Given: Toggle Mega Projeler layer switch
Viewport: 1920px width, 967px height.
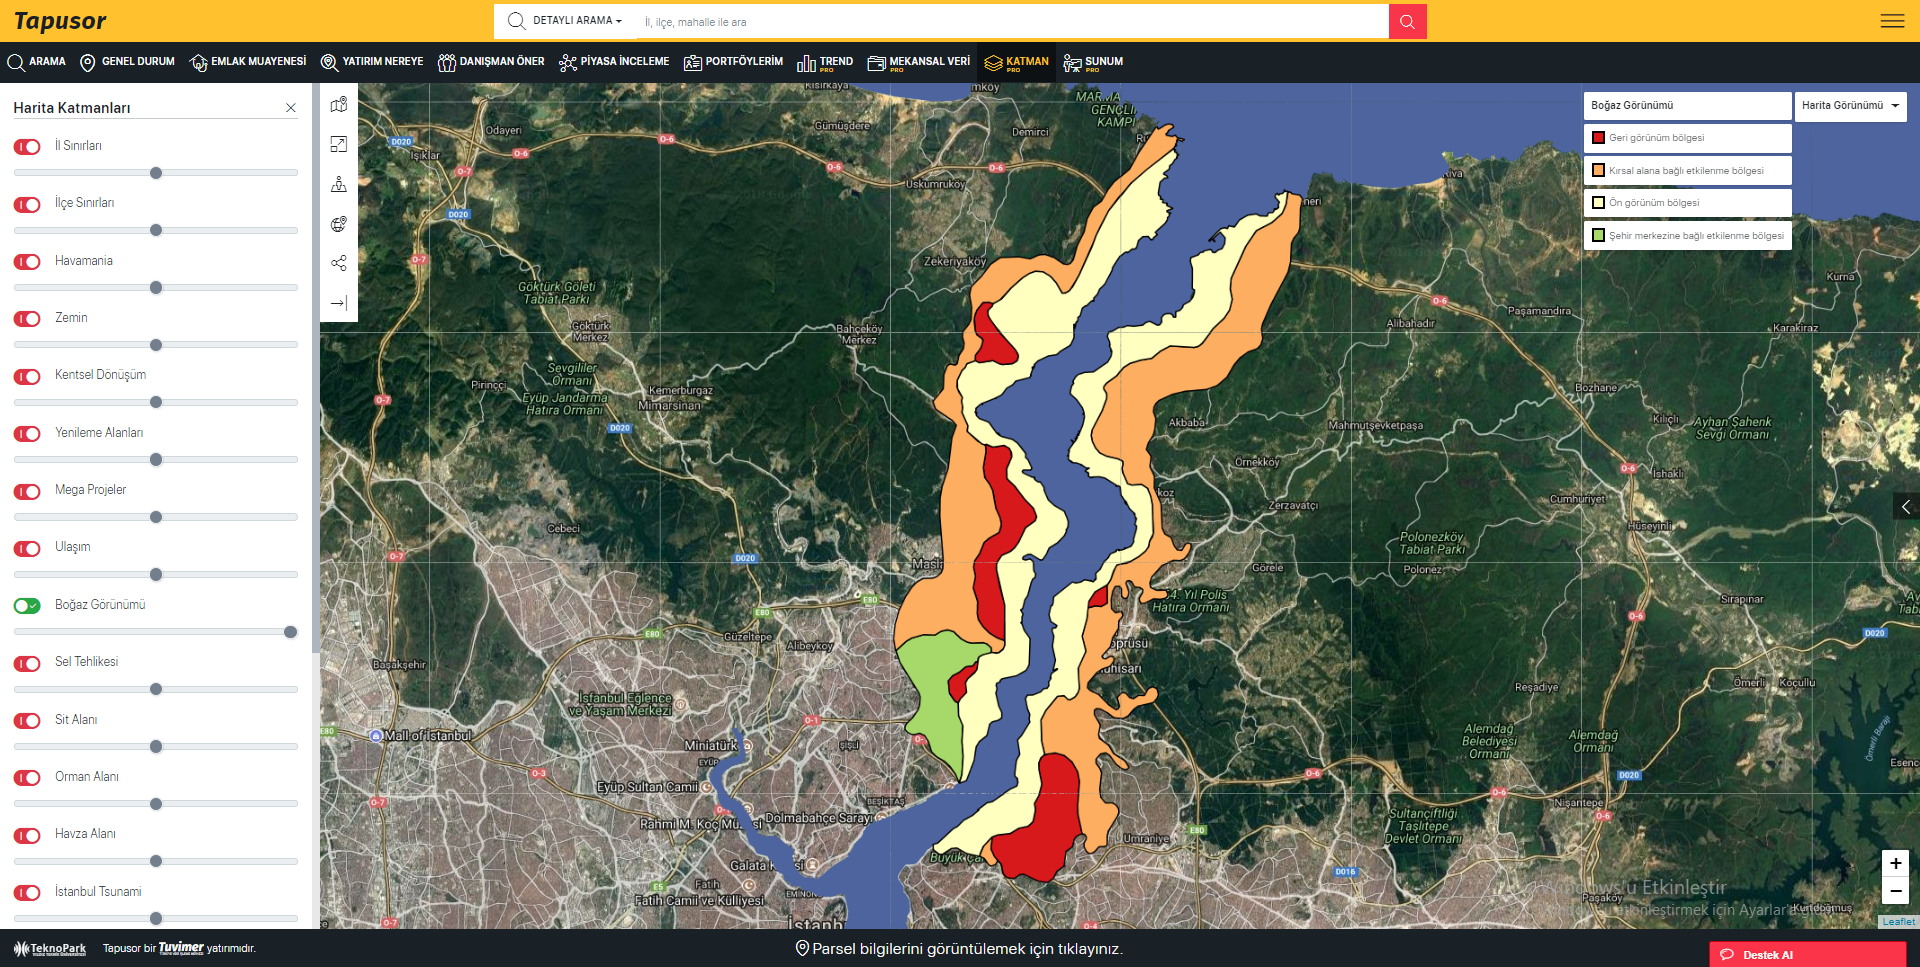Looking at the screenshot, I should click(x=27, y=491).
